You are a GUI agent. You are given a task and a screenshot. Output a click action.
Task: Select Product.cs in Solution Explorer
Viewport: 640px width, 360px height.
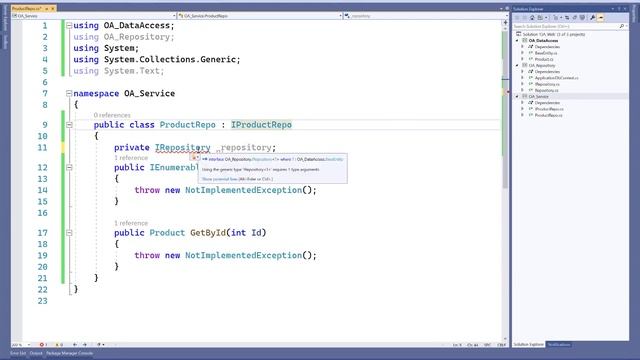tap(544, 59)
